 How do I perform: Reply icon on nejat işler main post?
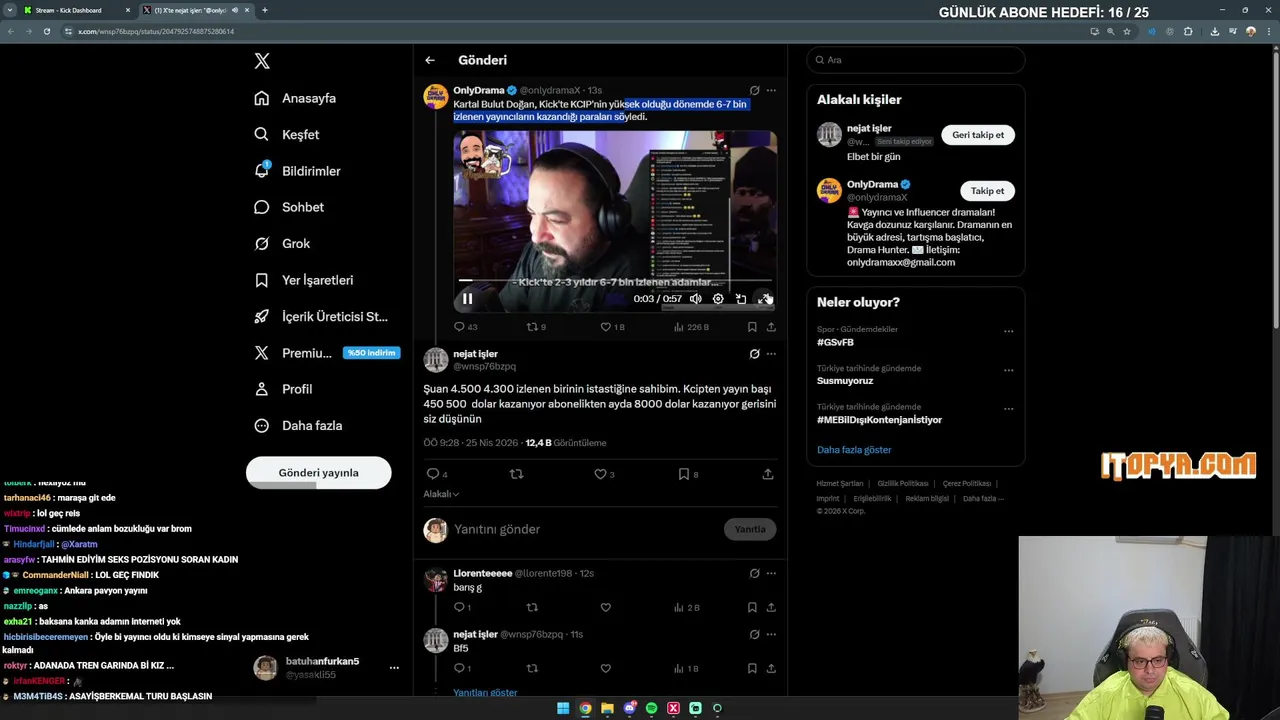coord(436,474)
